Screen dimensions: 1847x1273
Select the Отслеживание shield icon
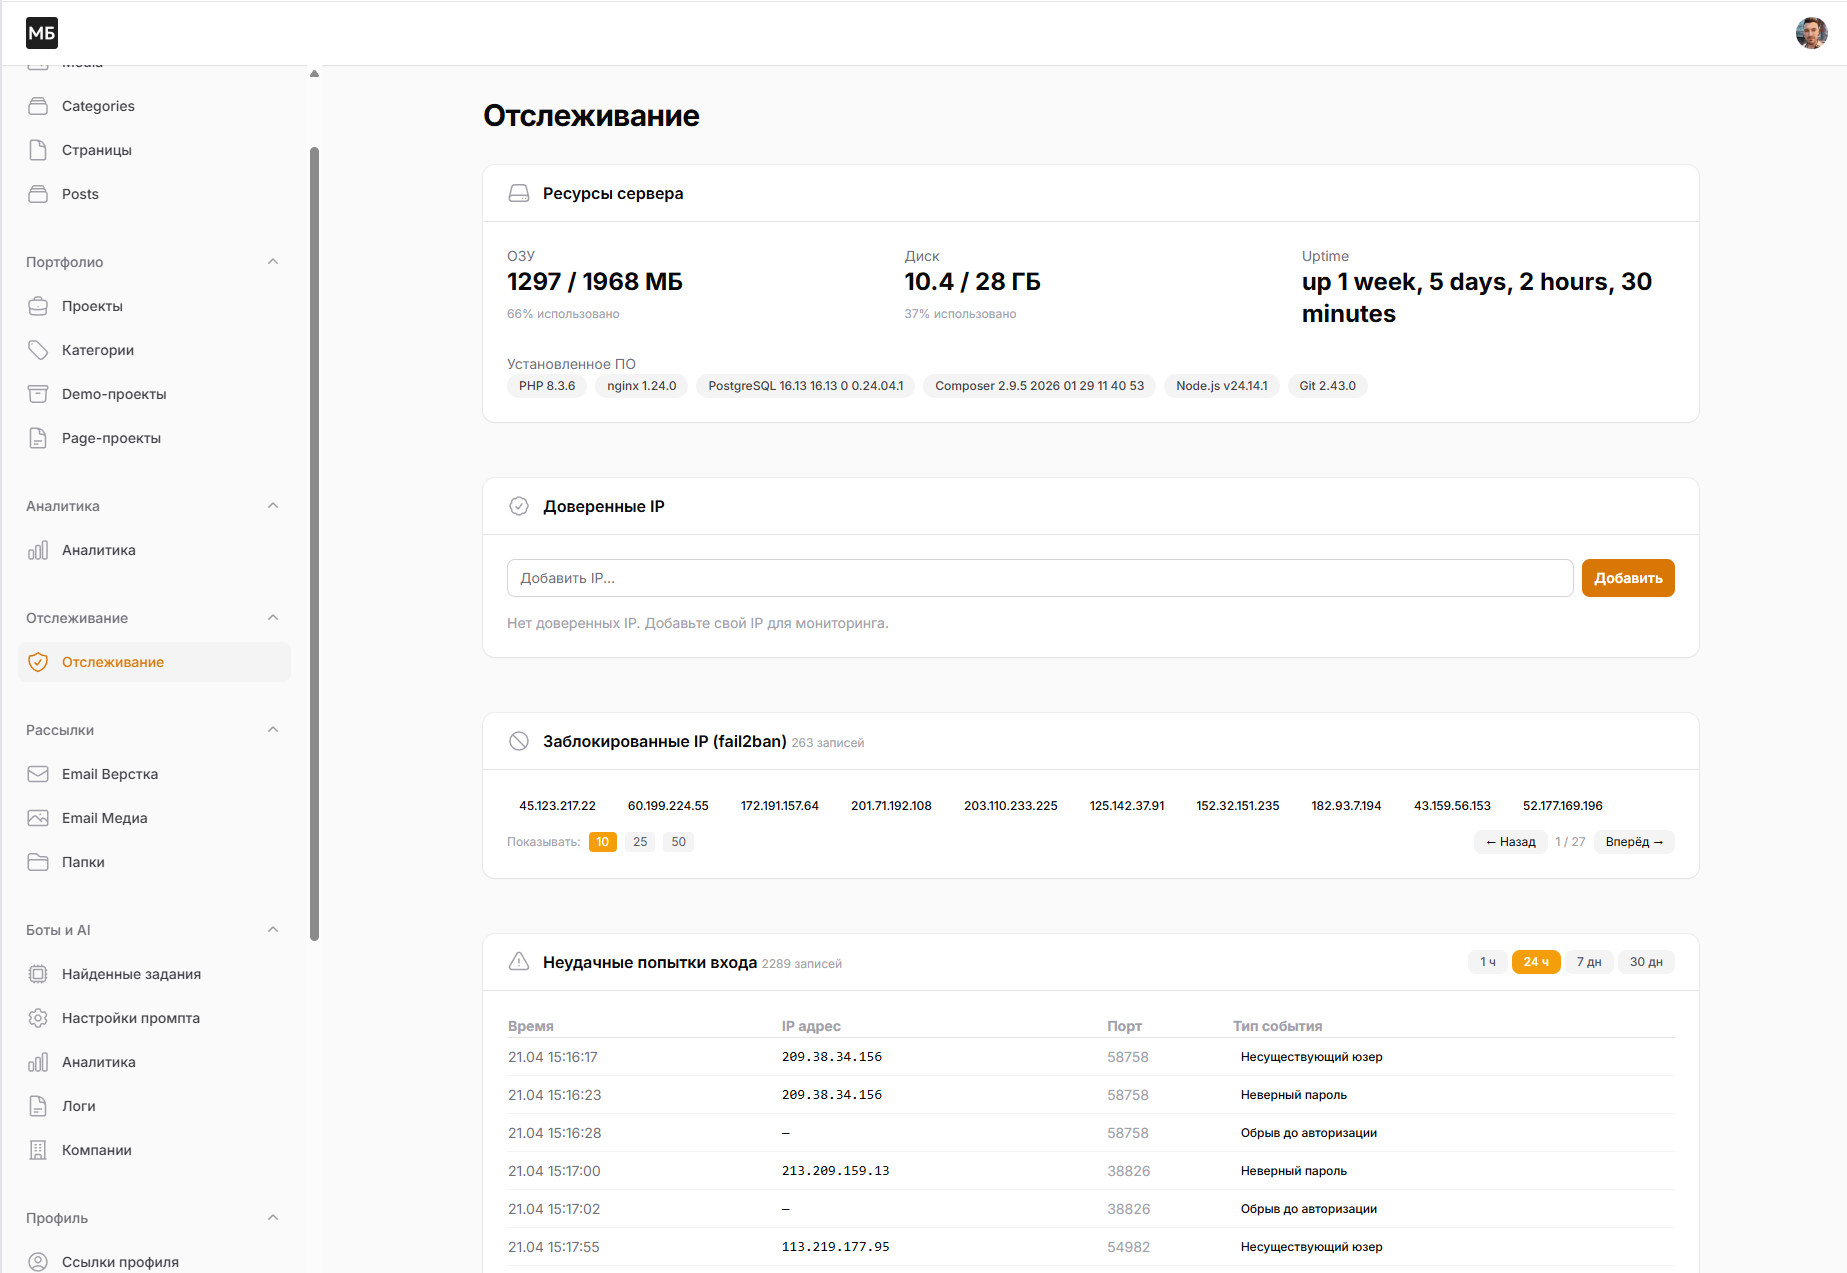[38, 661]
